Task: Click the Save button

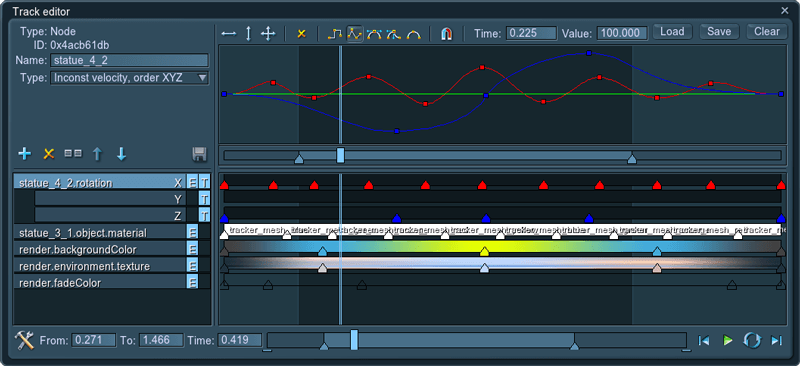Action: tap(719, 32)
